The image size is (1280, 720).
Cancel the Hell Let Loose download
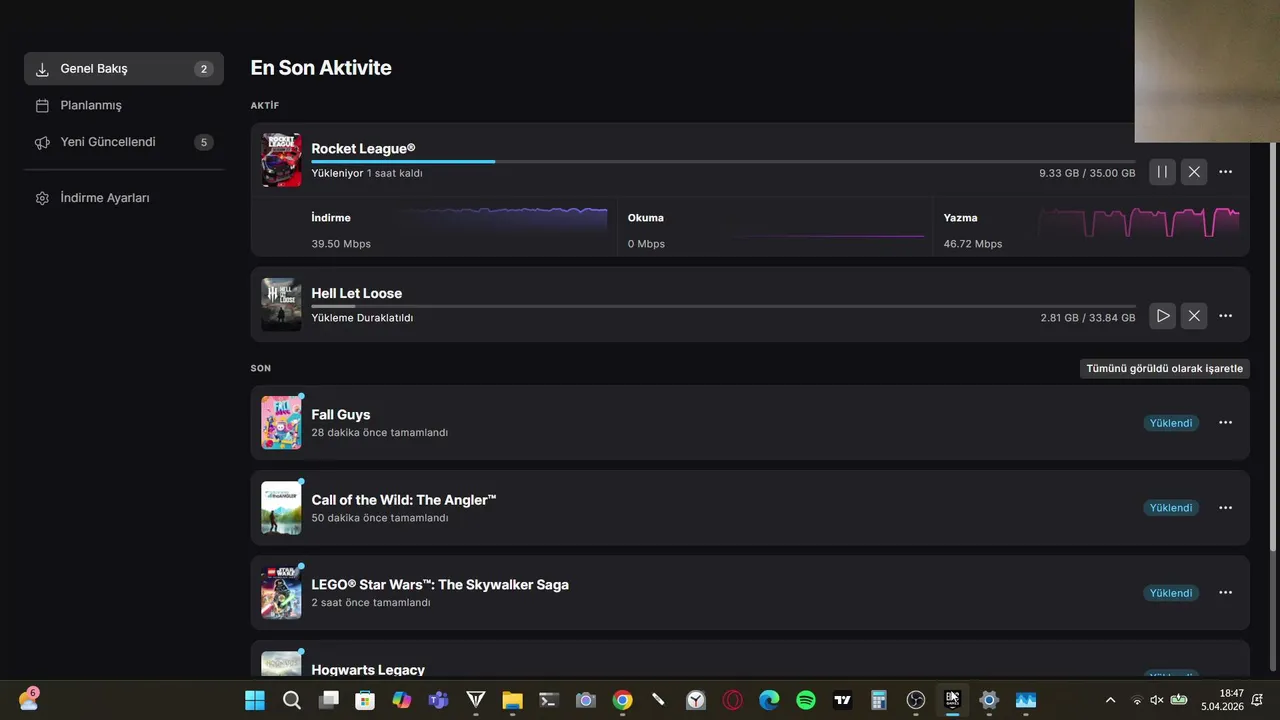[x=1194, y=316]
